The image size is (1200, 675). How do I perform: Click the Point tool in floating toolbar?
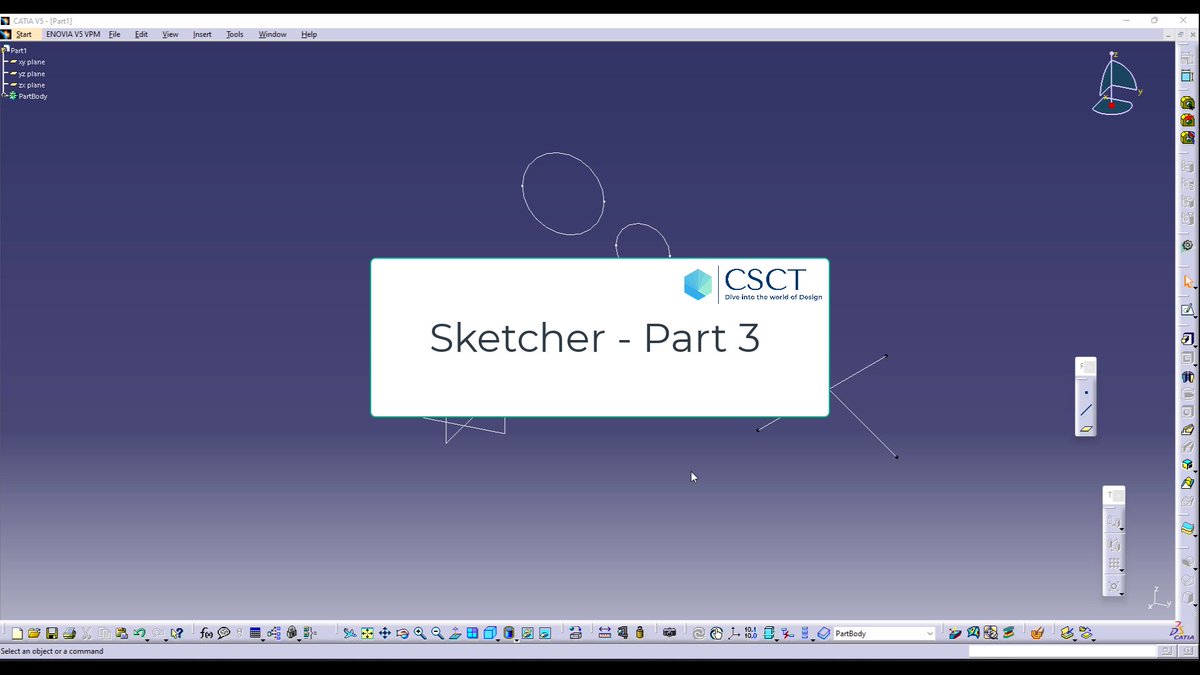pos(1086,392)
